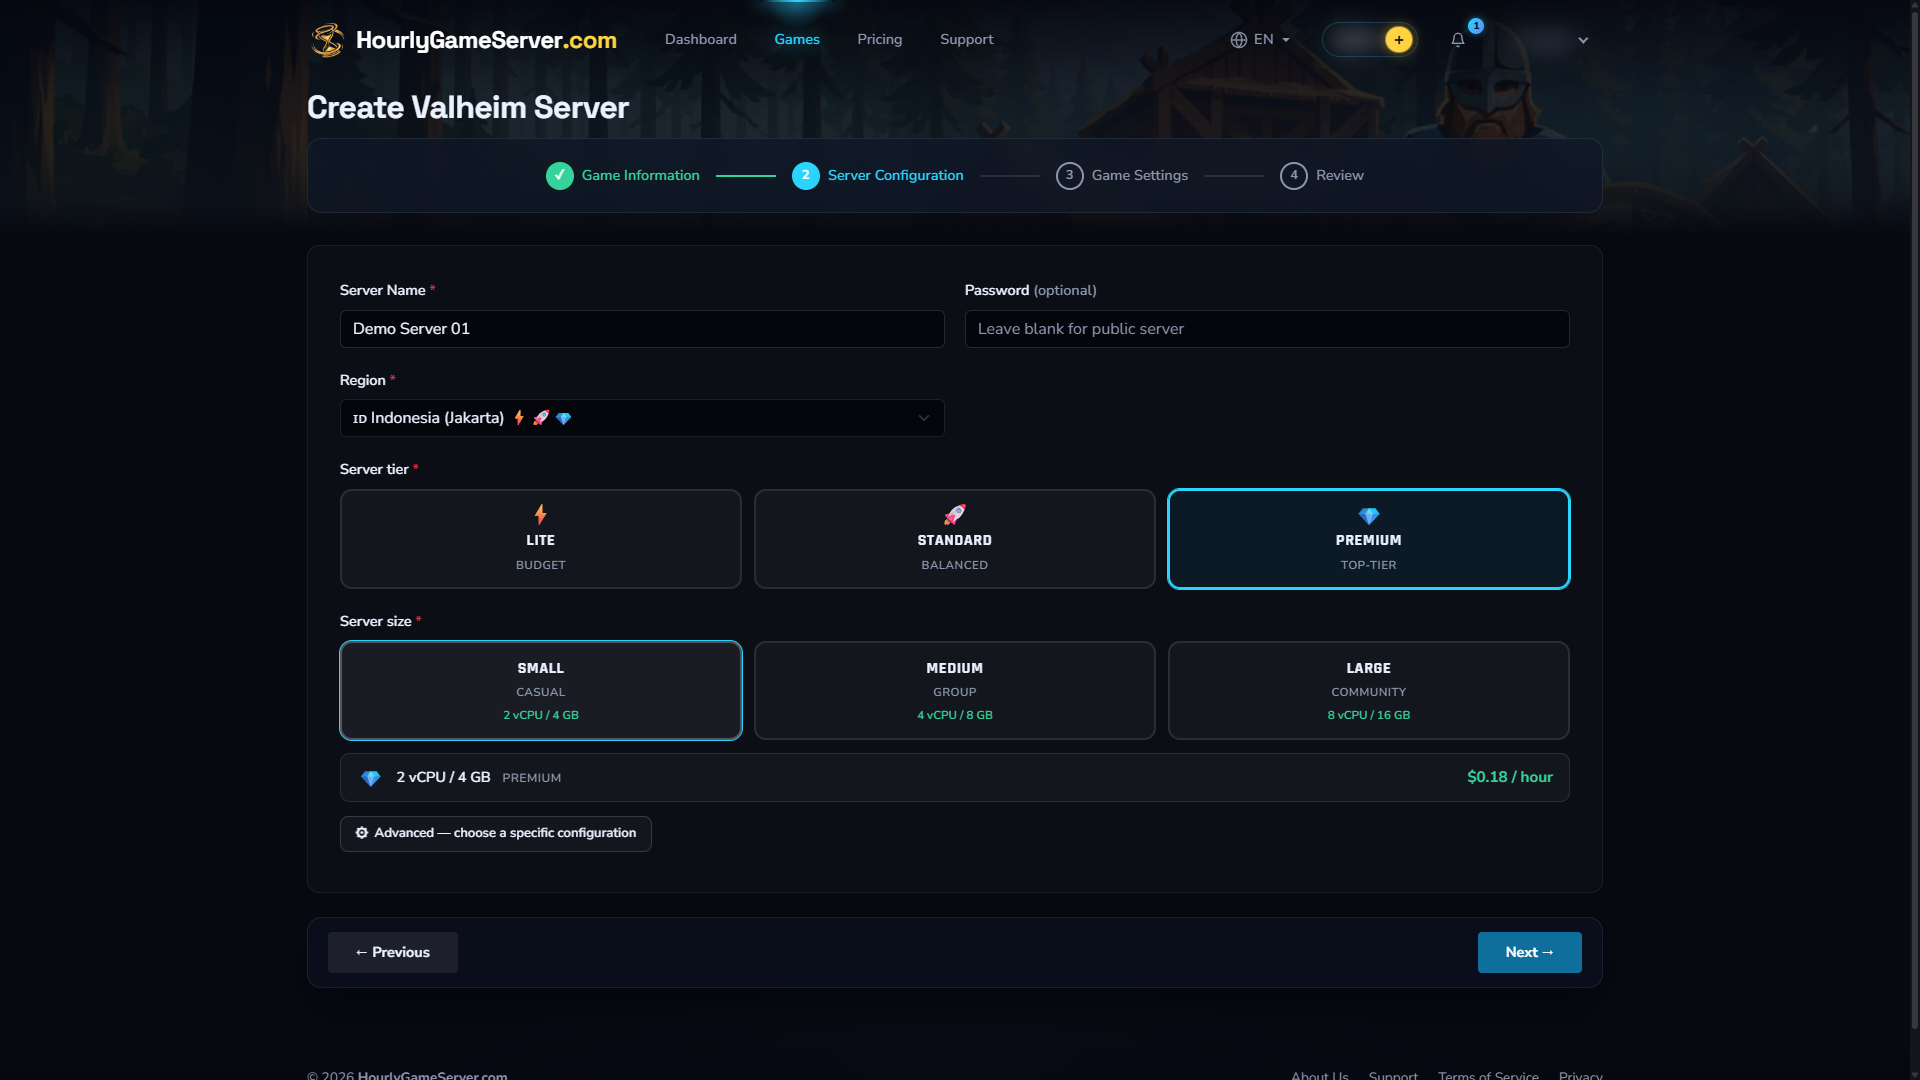Open Advanced specific configuration
This screenshot has width=1920, height=1080.
click(x=496, y=834)
